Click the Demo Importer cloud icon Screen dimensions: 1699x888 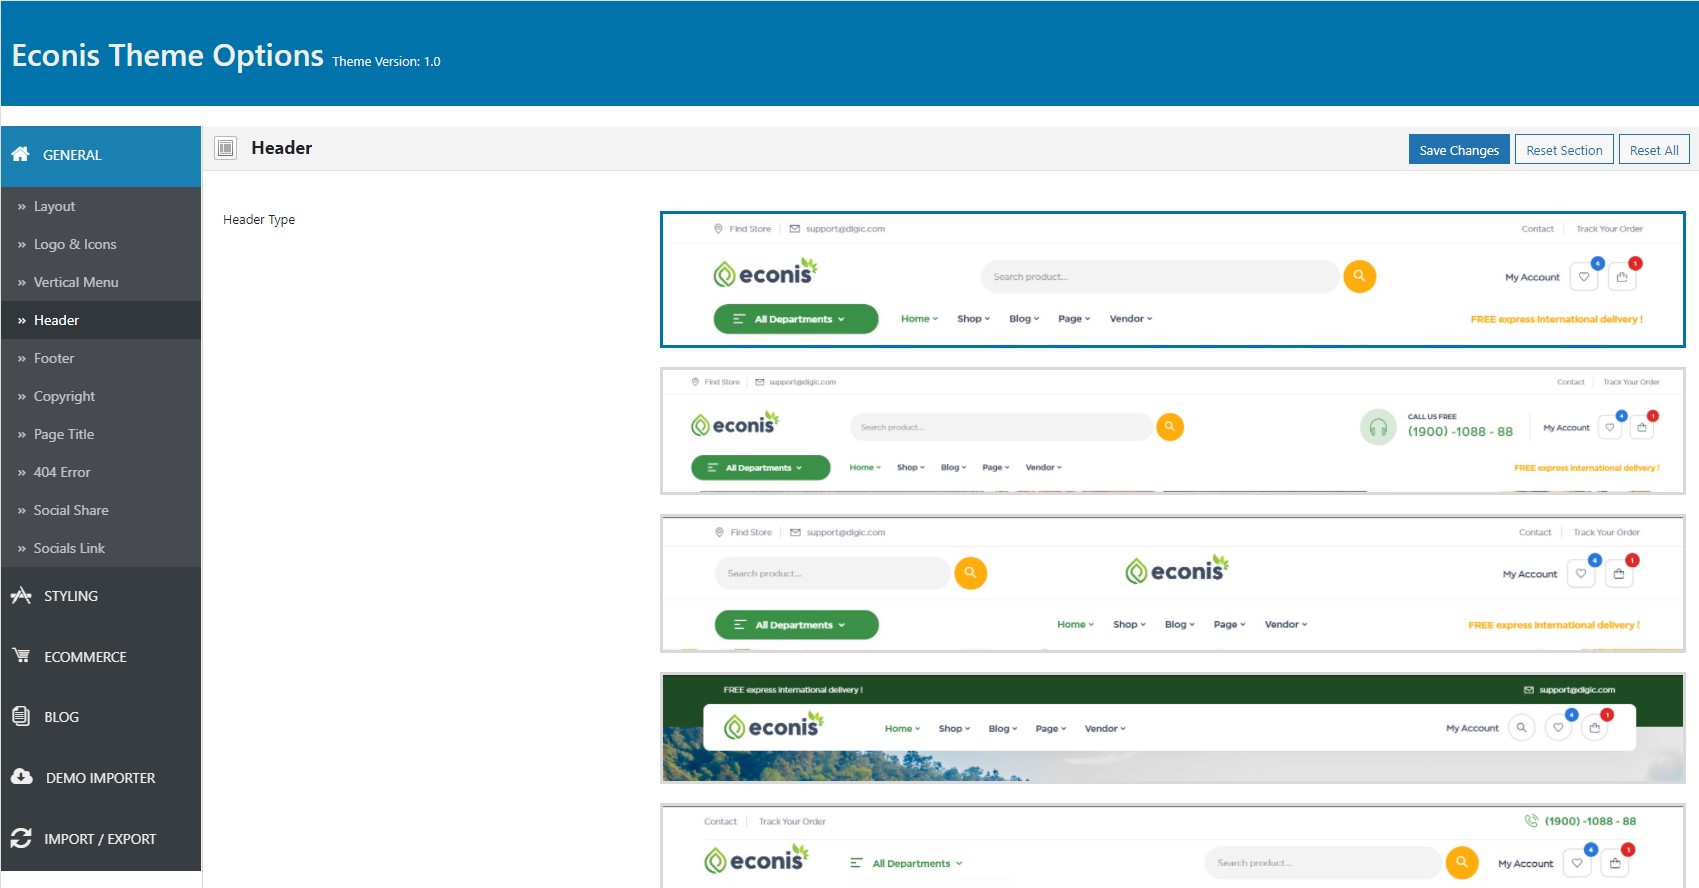point(22,777)
